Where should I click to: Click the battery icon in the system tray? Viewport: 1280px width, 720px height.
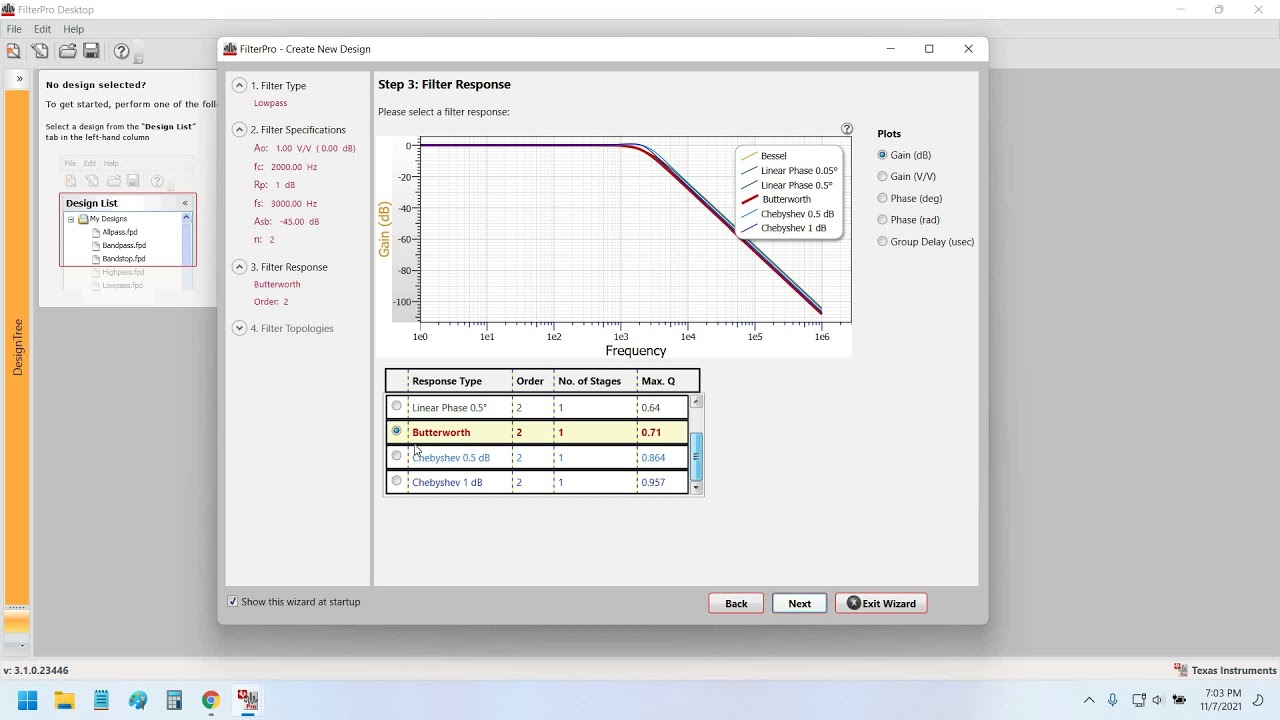coord(1179,700)
